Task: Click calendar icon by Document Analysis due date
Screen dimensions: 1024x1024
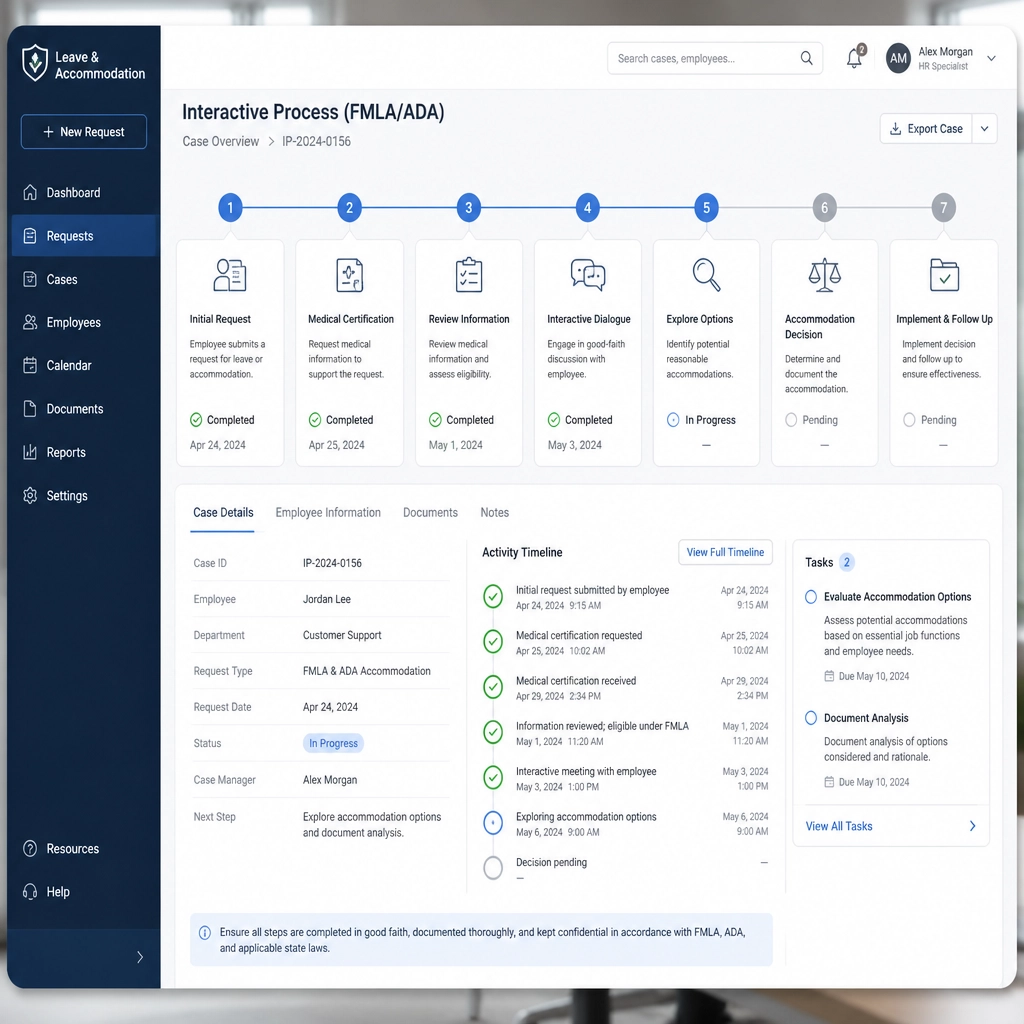Action: 829,782
